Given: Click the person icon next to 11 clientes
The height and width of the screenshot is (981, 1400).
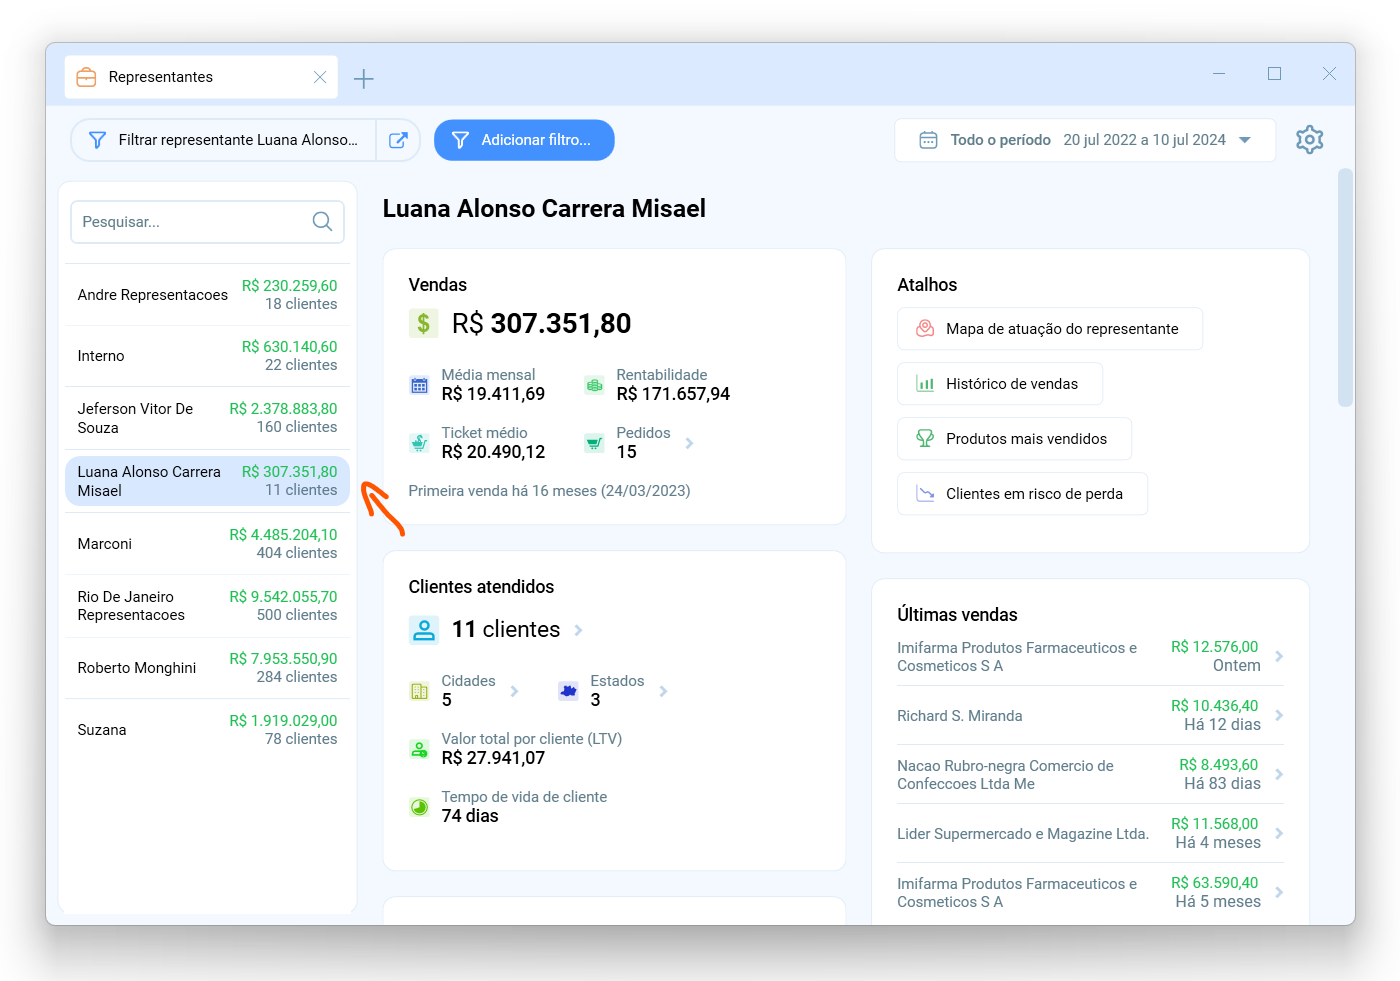Looking at the screenshot, I should coord(424,629).
